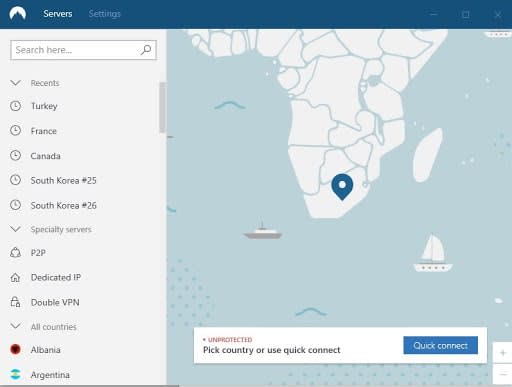512x387 pixels.
Task: Click the Double VPN lock icon
Action: 15,302
